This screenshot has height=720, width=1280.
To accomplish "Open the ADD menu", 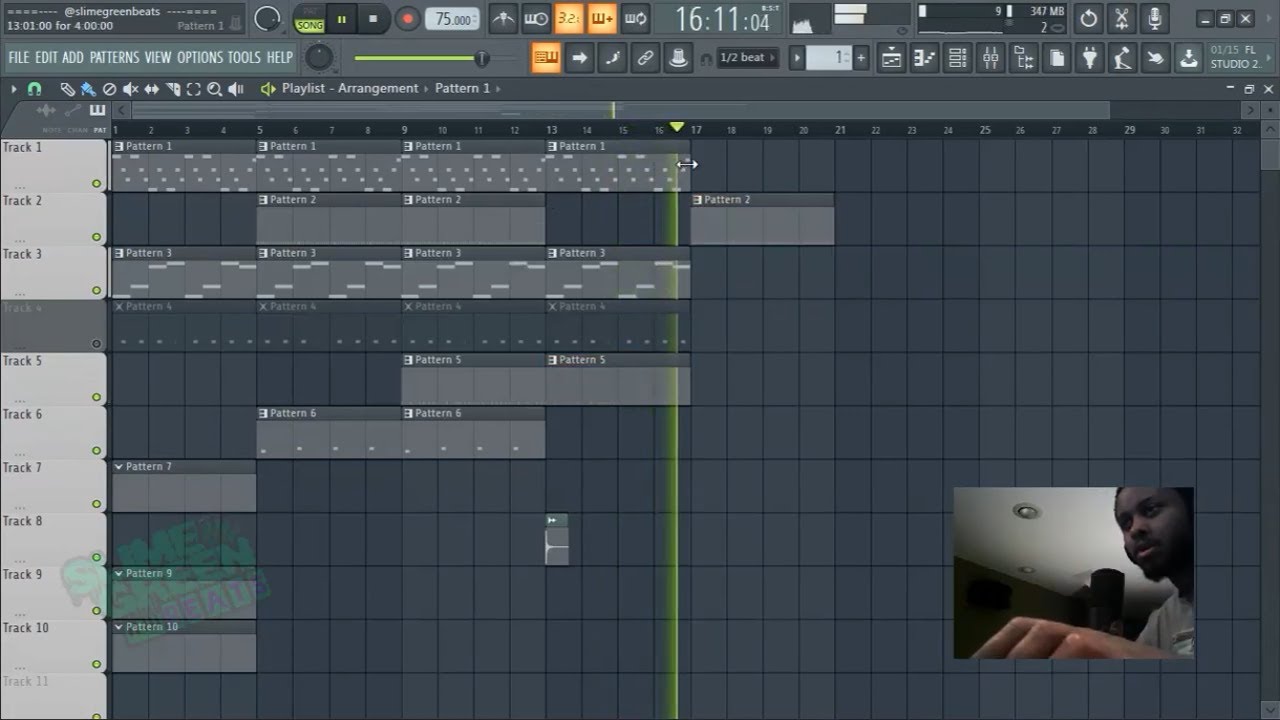I will click(x=73, y=58).
